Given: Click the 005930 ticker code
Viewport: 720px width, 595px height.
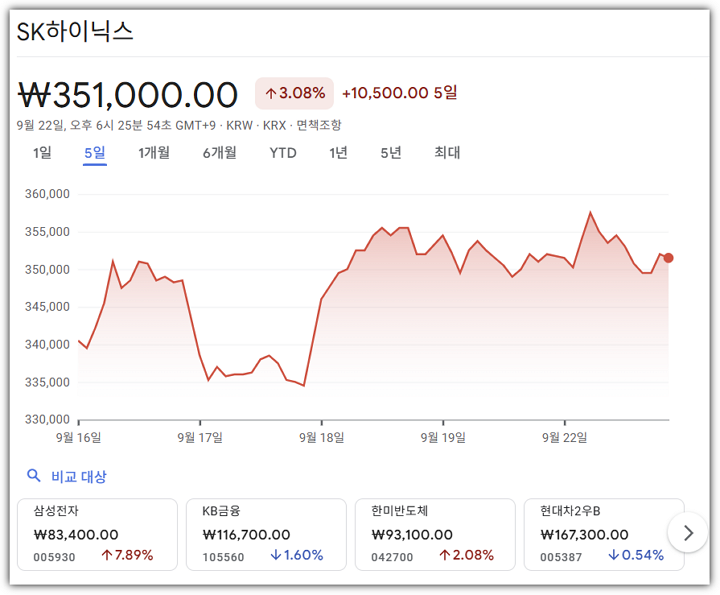Looking at the screenshot, I should [54, 557].
